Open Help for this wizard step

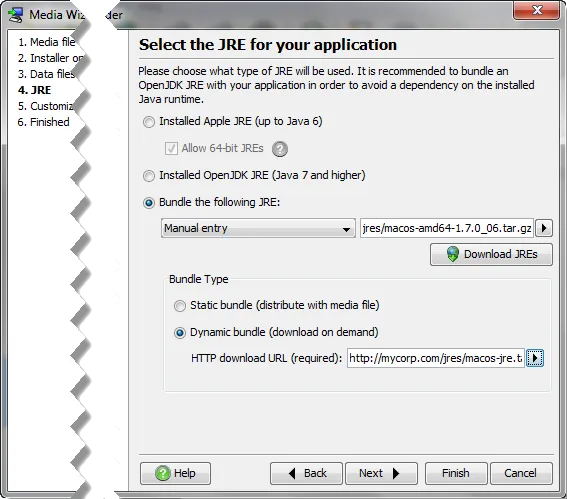(175, 473)
